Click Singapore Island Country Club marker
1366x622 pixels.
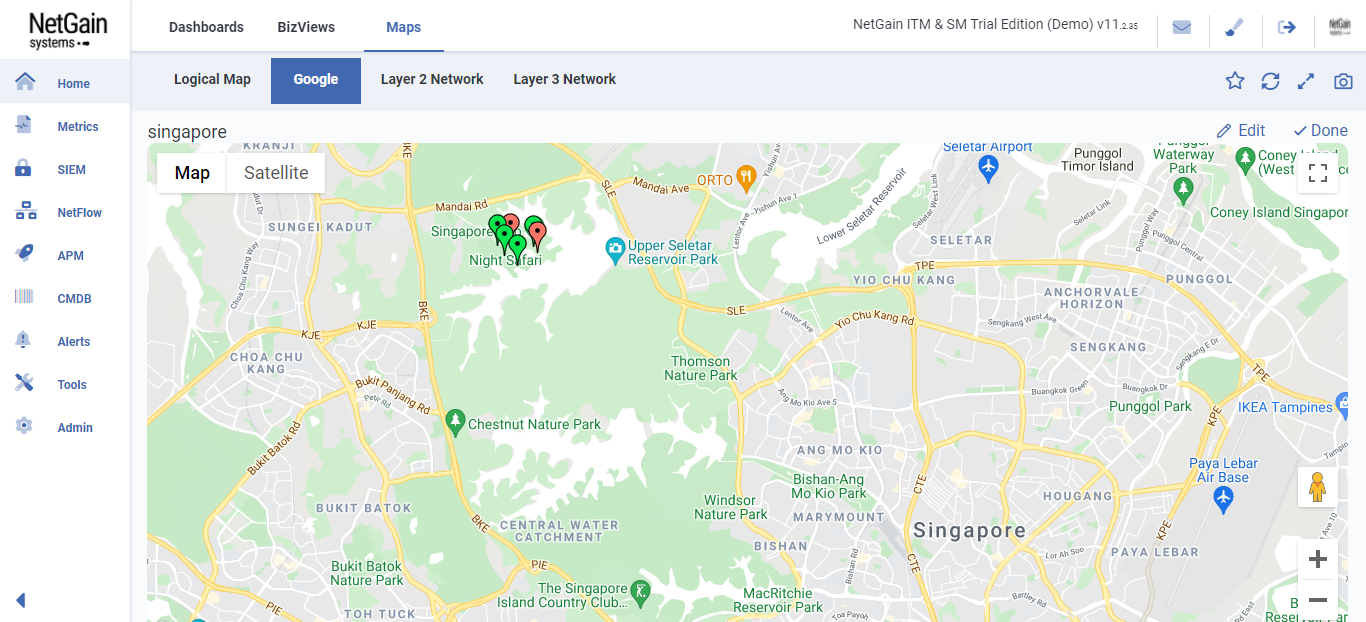point(640,592)
